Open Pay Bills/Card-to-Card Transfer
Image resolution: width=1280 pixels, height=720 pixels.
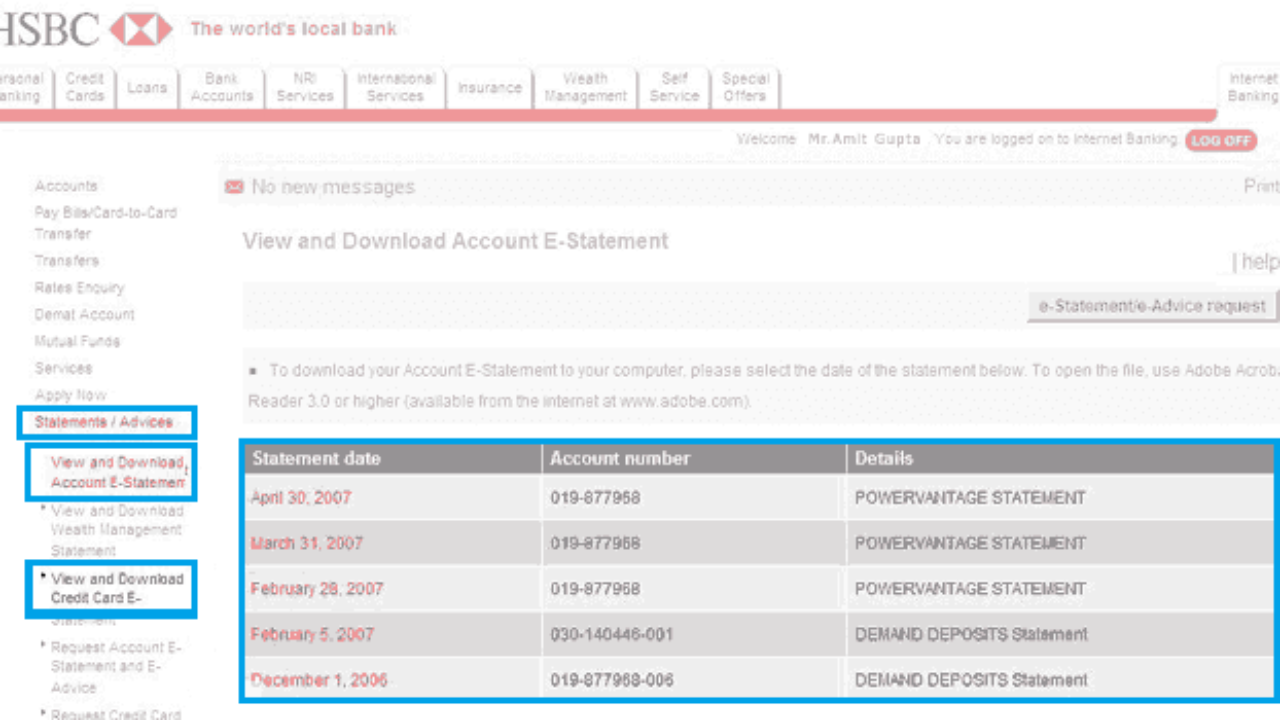[105, 223]
